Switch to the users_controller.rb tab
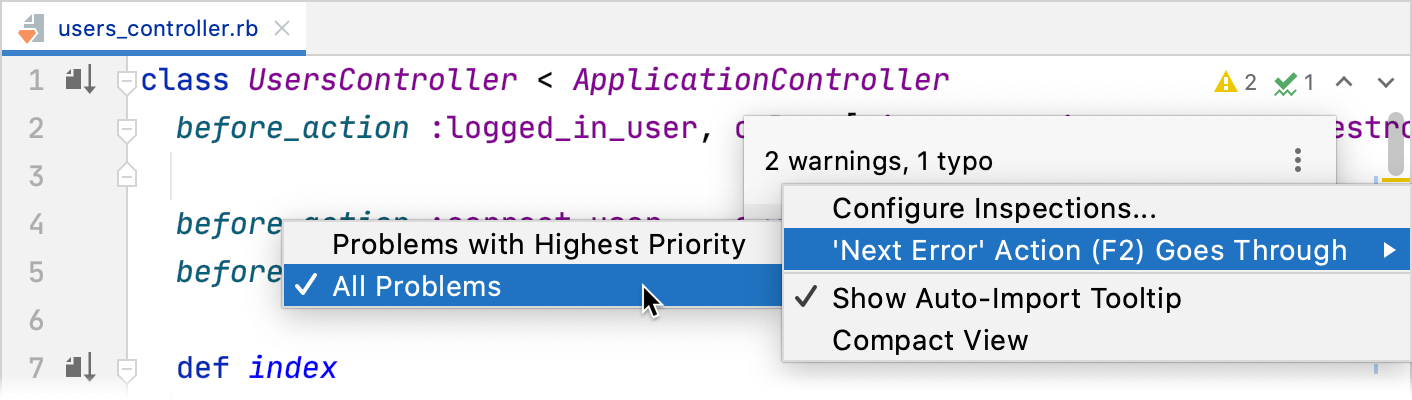1412x400 pixels. (x=158, y=28)
